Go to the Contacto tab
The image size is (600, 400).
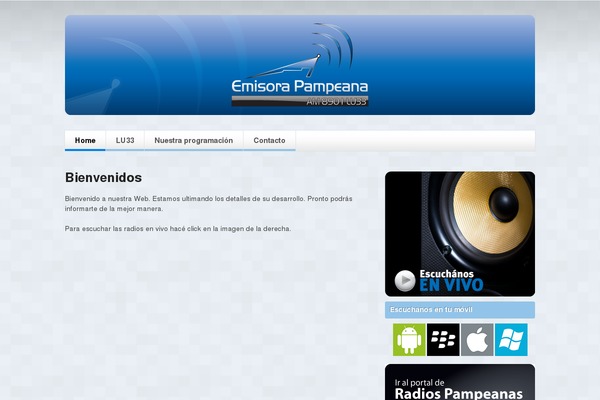pyautogui.click(x=269, y=140)
